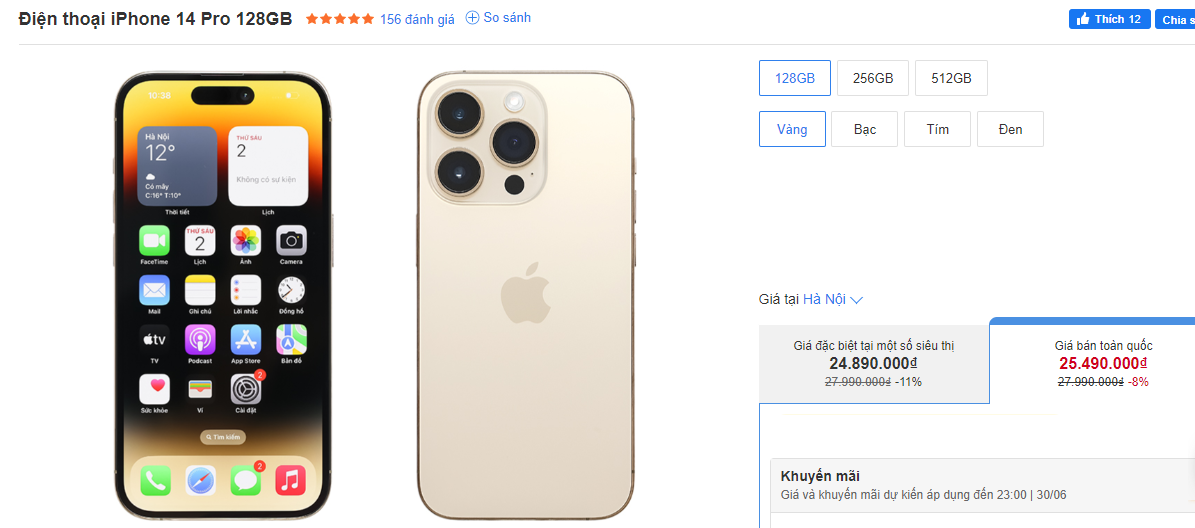Choose the Vàng color option
The height and width of the screenshot is (528, 1195).
tap(792, 129)
